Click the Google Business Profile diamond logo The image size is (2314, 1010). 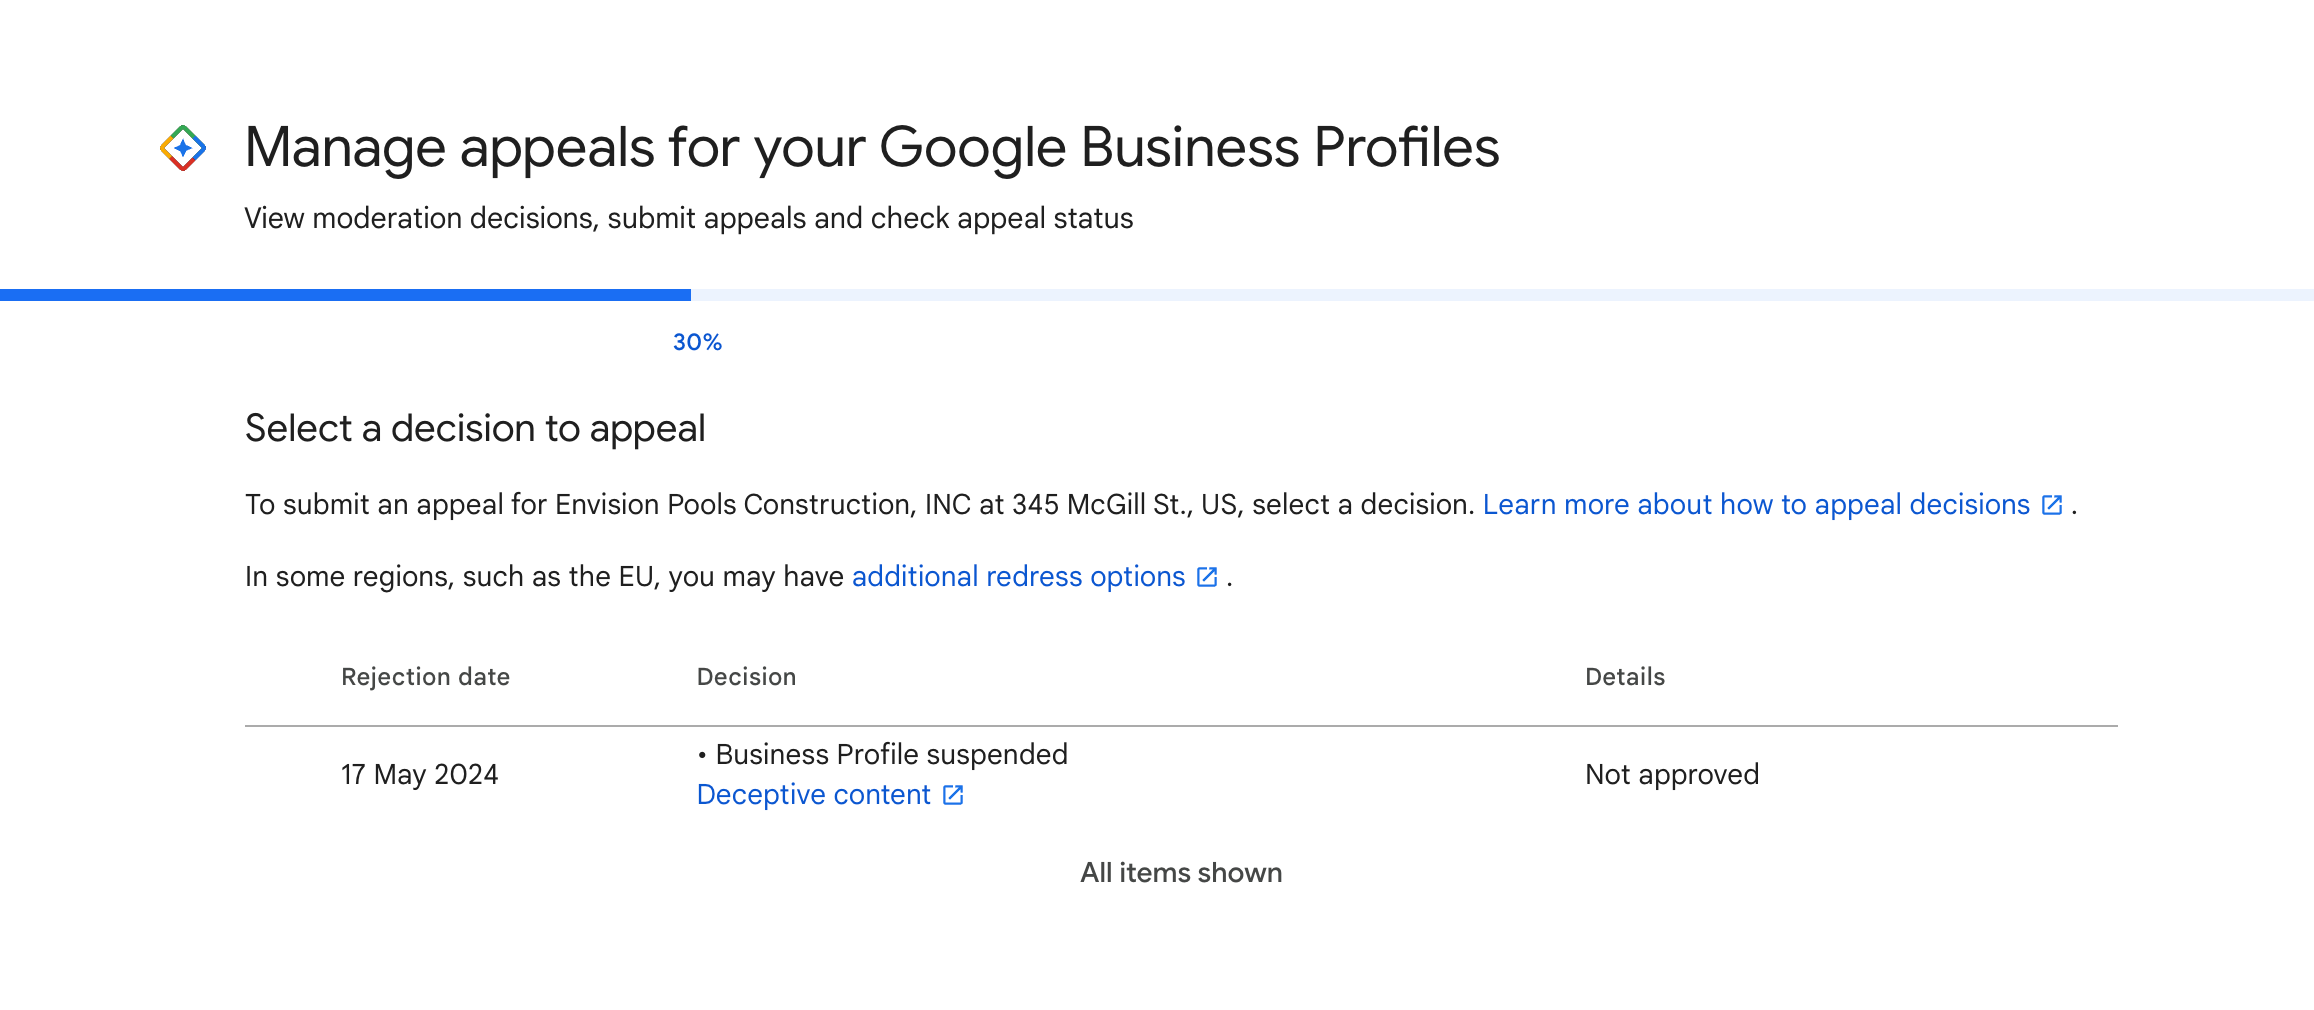[x=183, y=147]
